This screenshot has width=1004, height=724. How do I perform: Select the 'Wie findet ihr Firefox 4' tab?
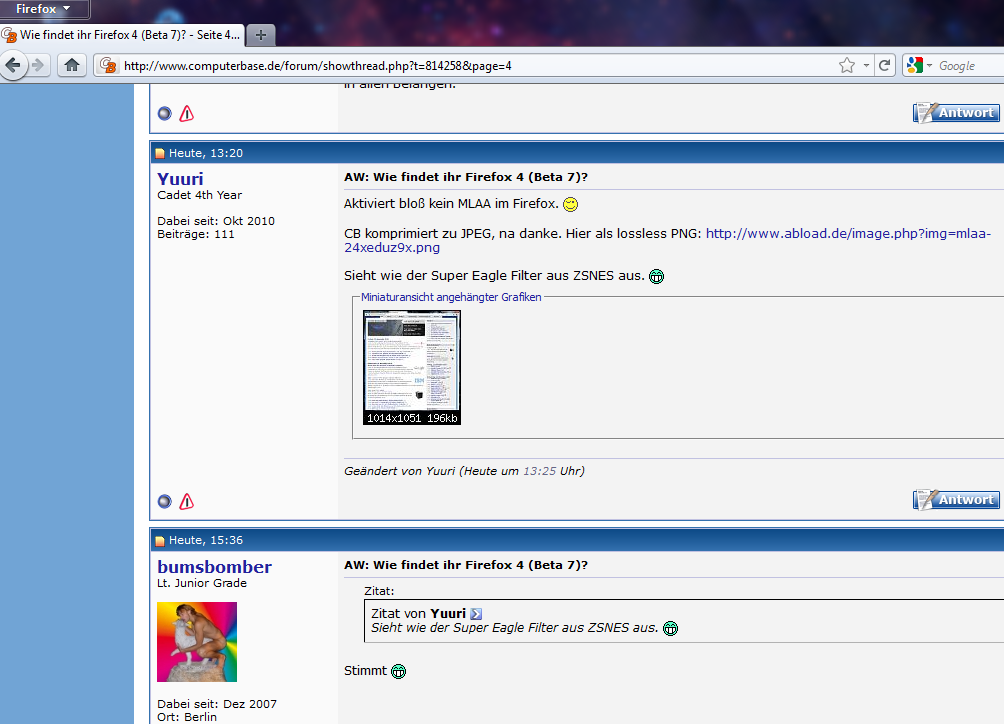click(x=122, y=35)
